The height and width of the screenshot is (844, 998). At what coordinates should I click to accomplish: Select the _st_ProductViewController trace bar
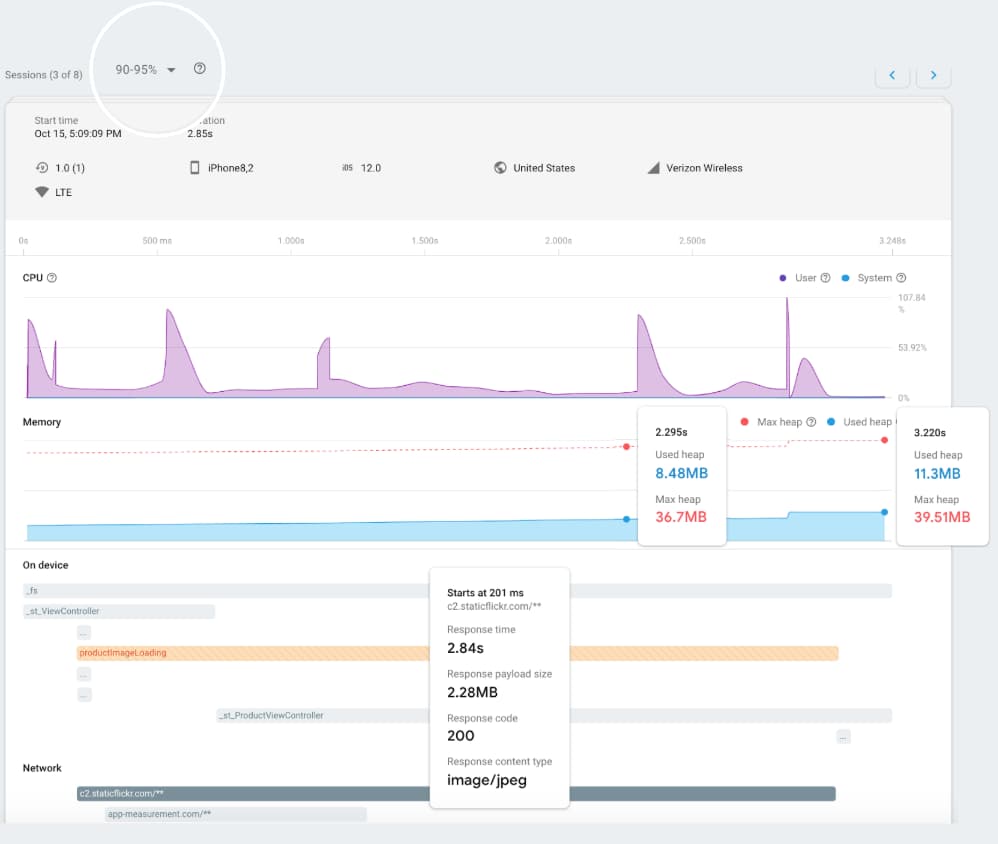pos(554,715)
